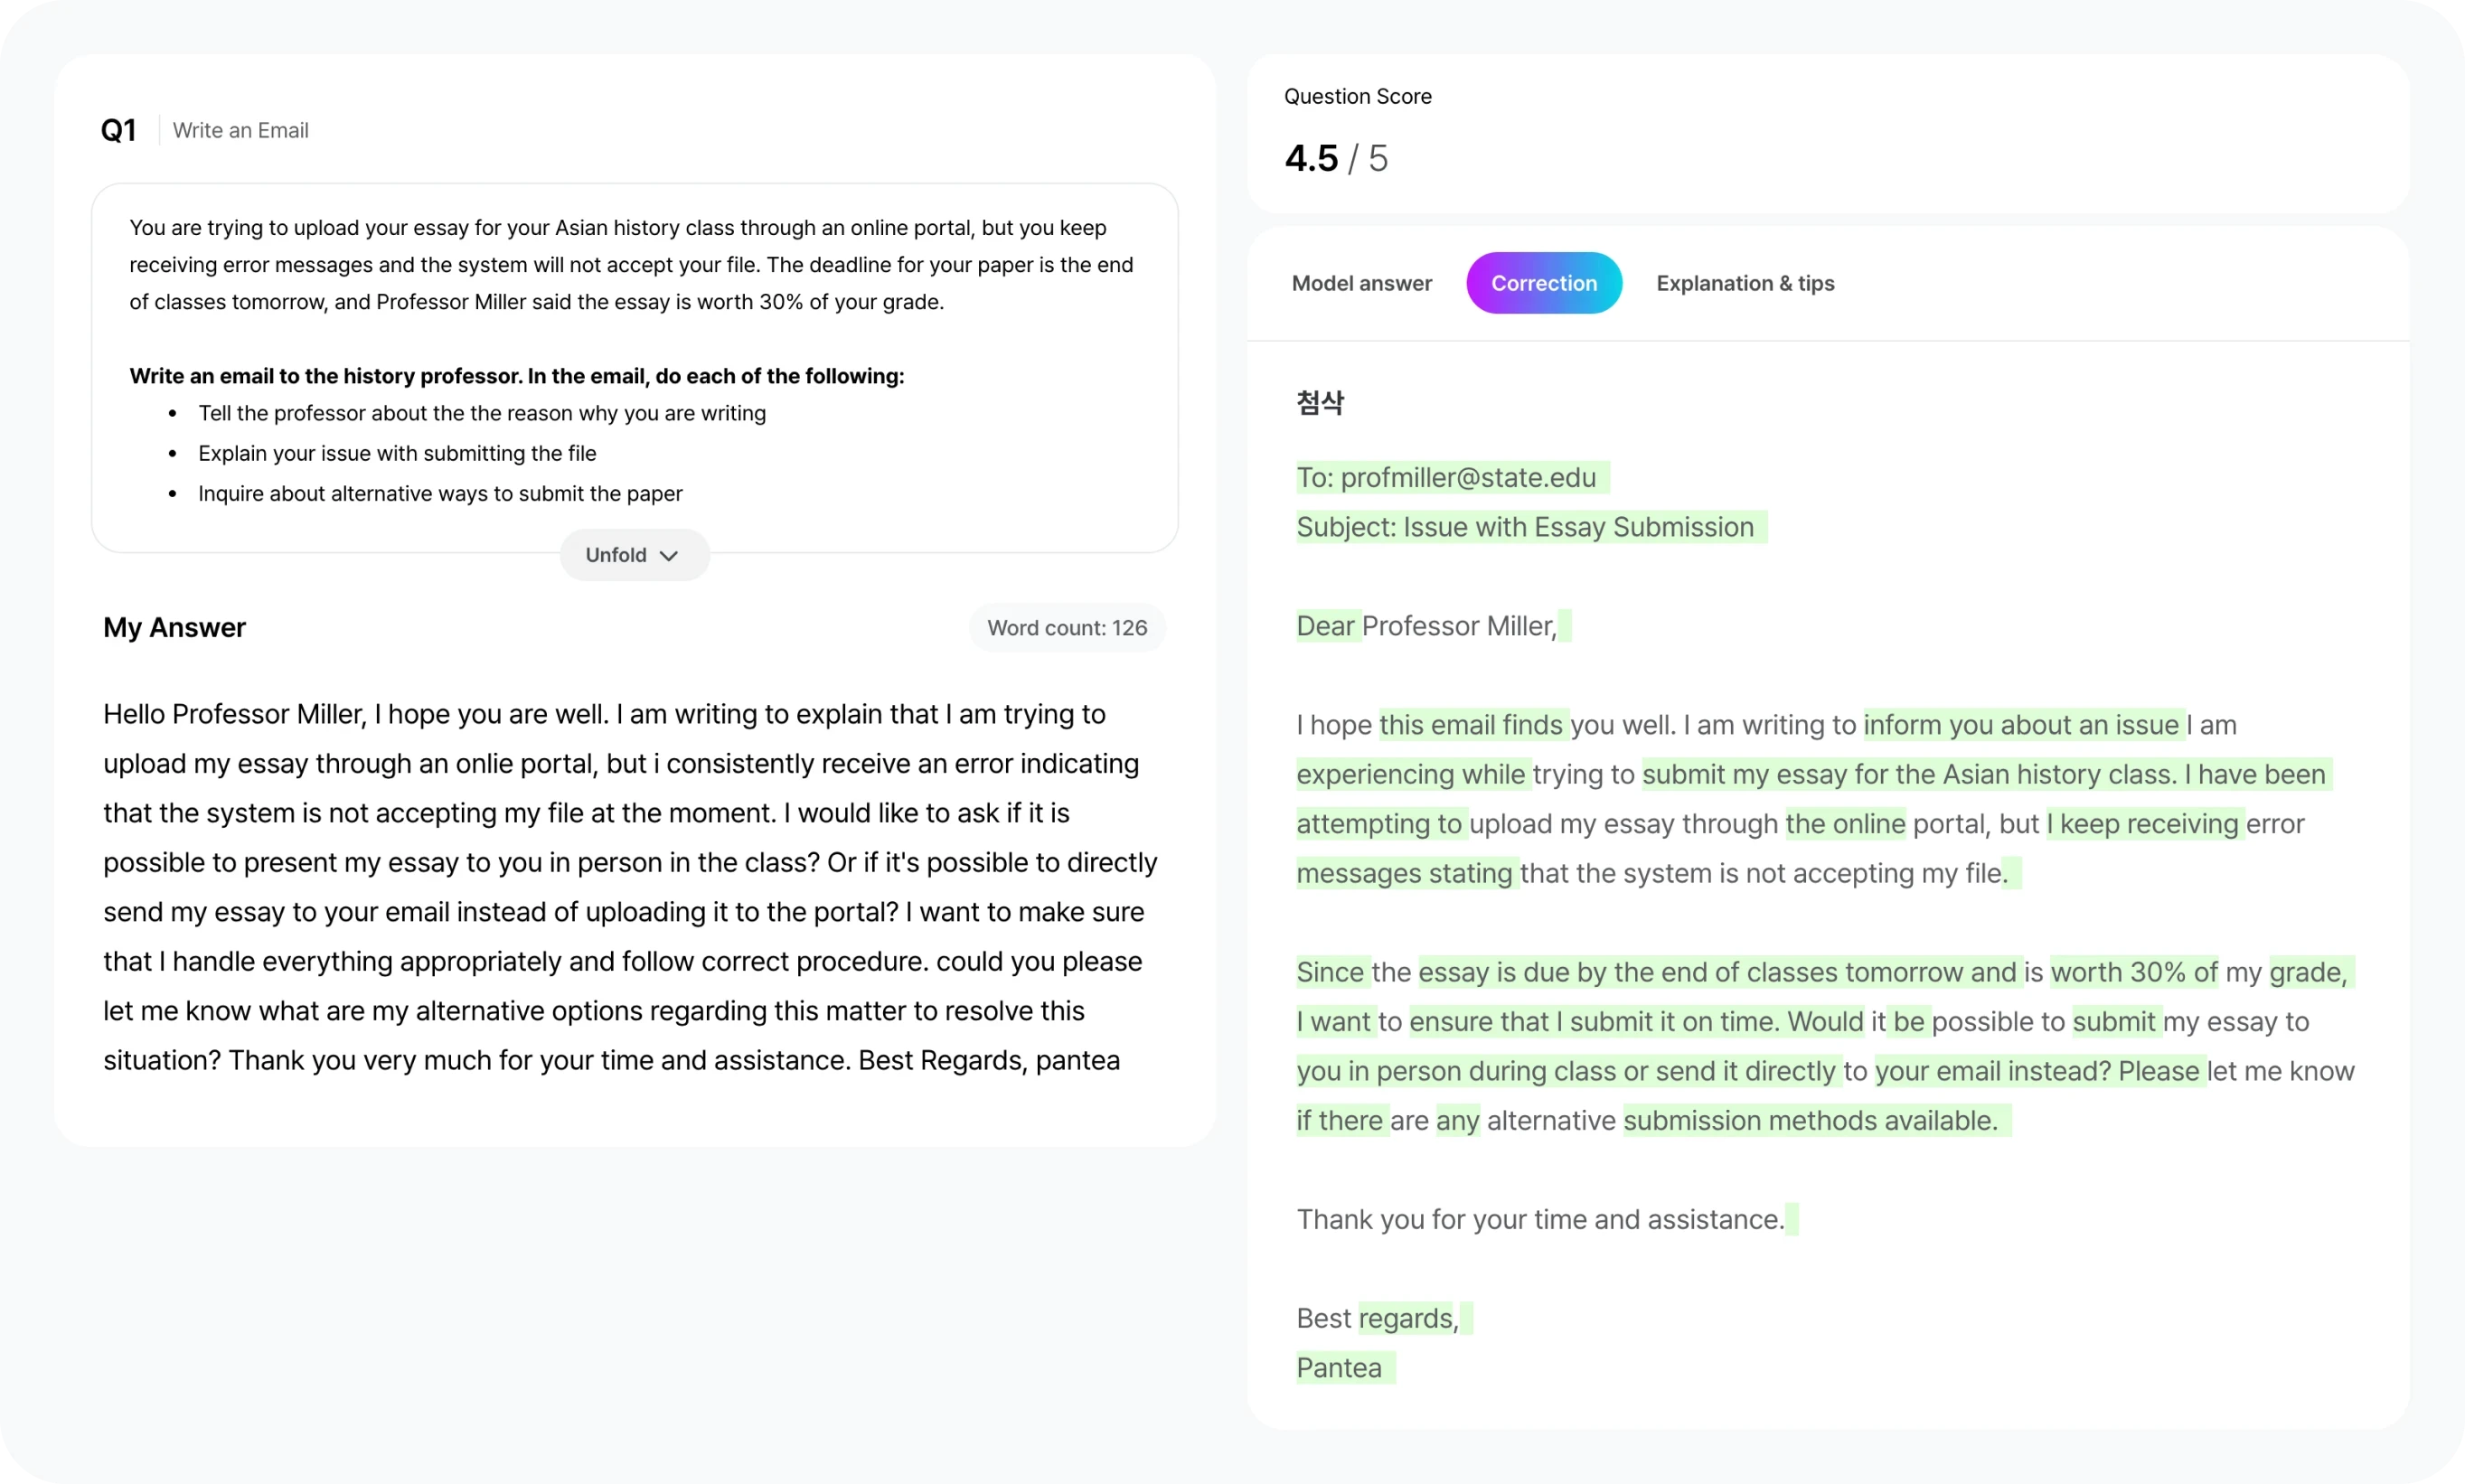Click the highlighted phrase "inform you about an issue"
The width and height of the screenshot is (2465, 1484).
click(x=2020, y=725)
